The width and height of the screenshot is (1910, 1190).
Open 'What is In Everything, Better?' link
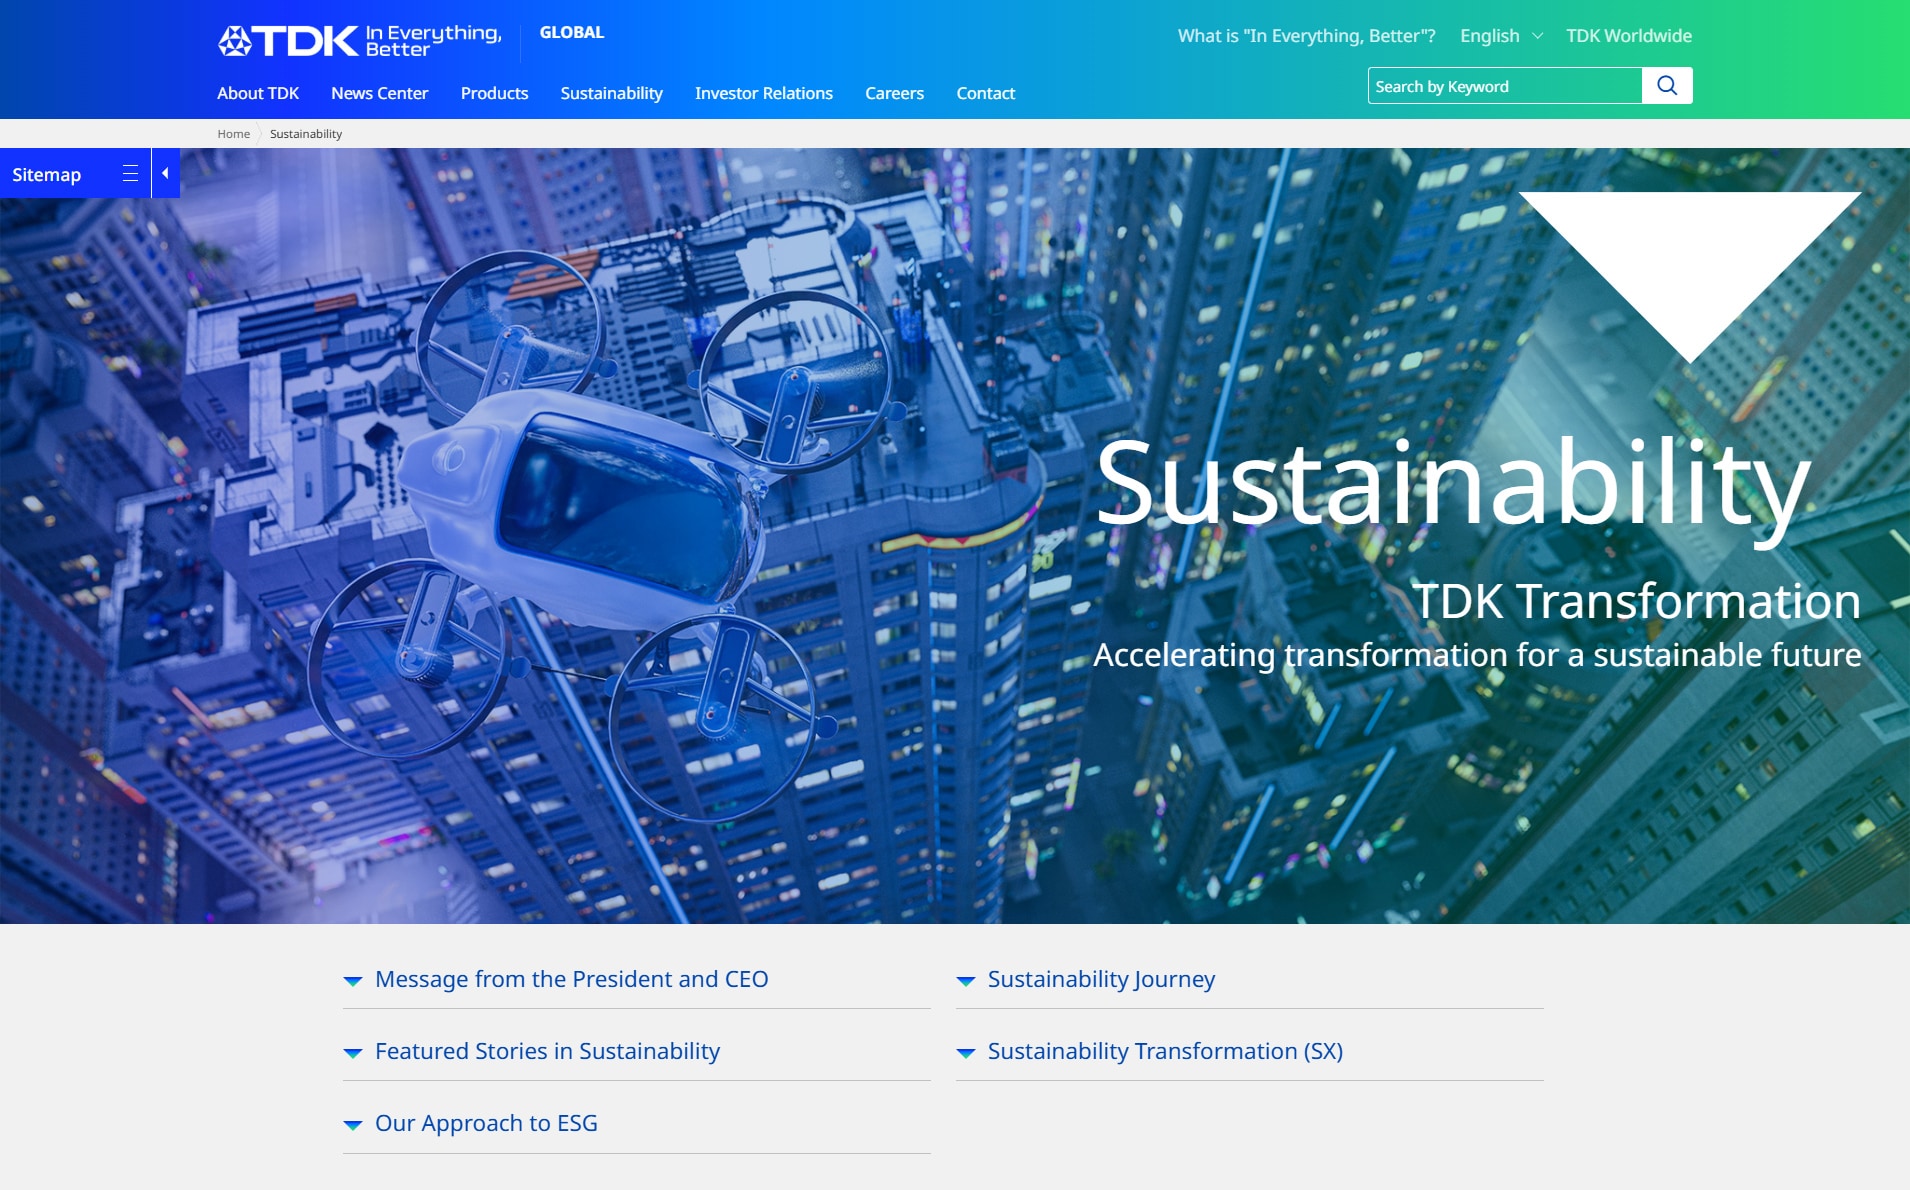click(x=1307, y=36)
